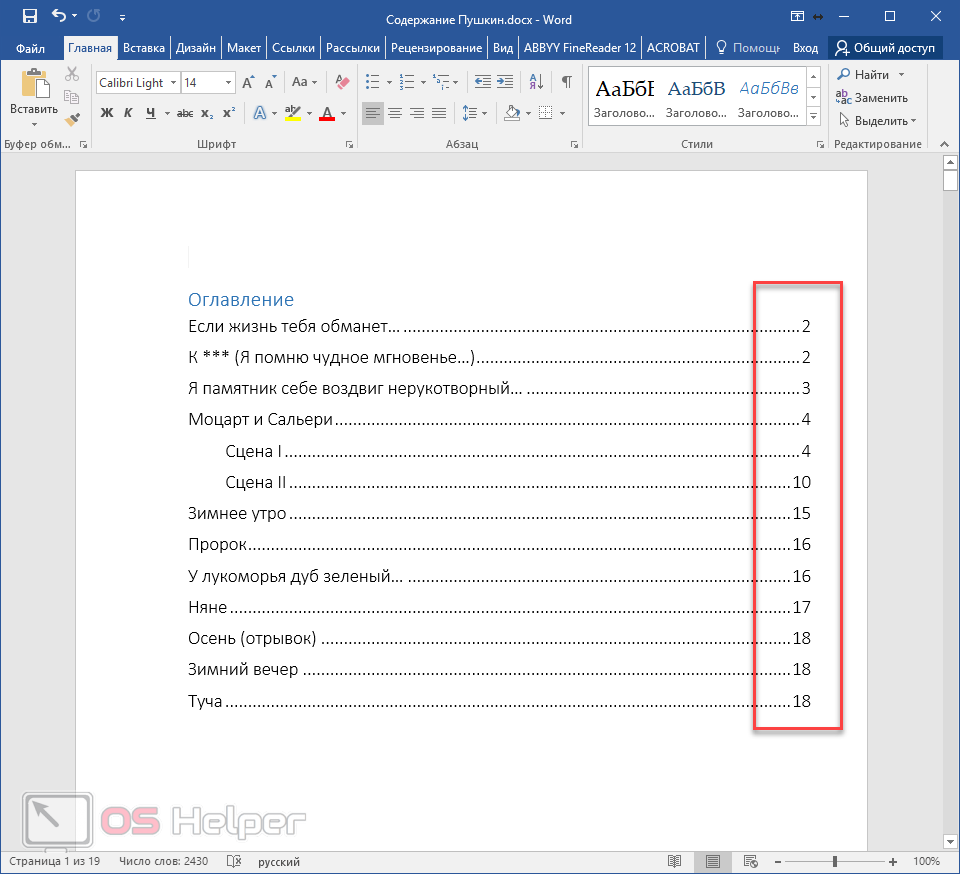The height and width of the screenshot is (874, 960).
Task: Switch to Read Mode view in status bar
Action: point(675,861)
